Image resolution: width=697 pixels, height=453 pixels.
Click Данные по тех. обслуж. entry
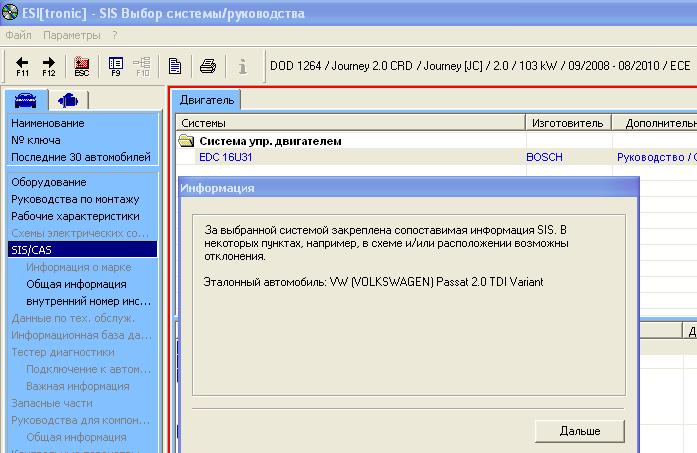[73, 318]
